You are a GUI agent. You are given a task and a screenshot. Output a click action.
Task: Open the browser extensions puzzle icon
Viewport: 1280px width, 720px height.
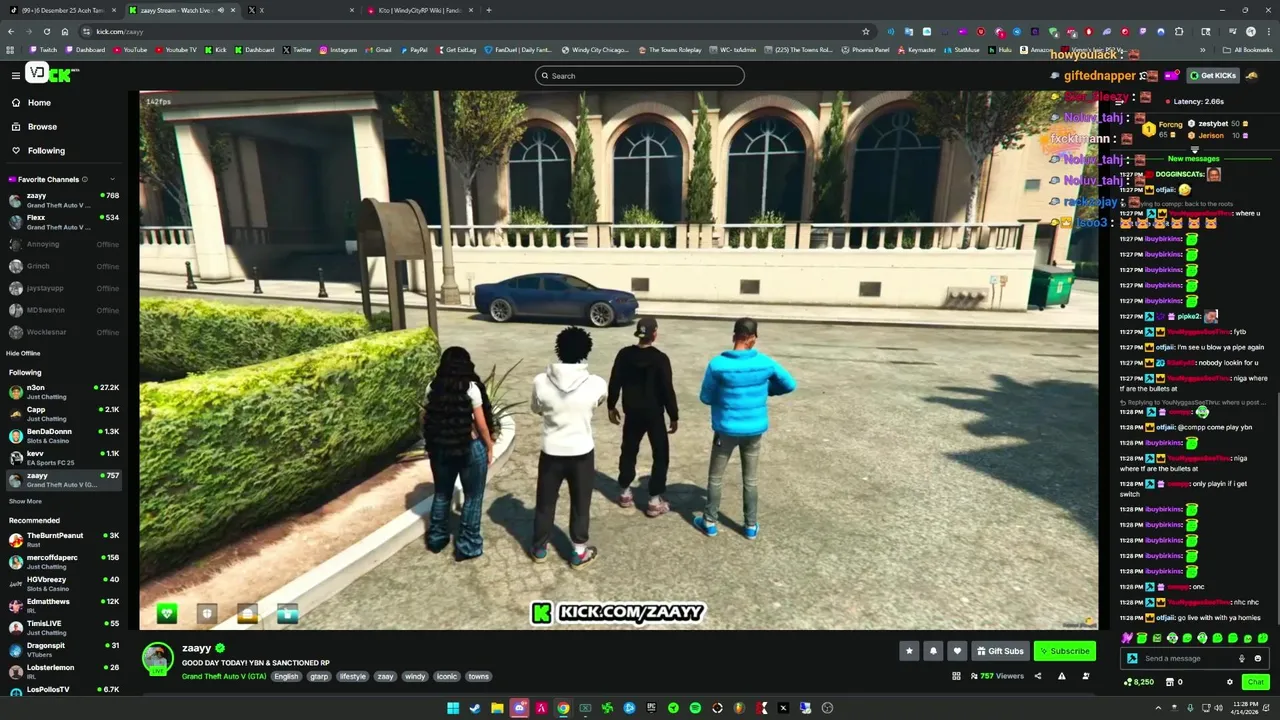tap(1179, 31)
